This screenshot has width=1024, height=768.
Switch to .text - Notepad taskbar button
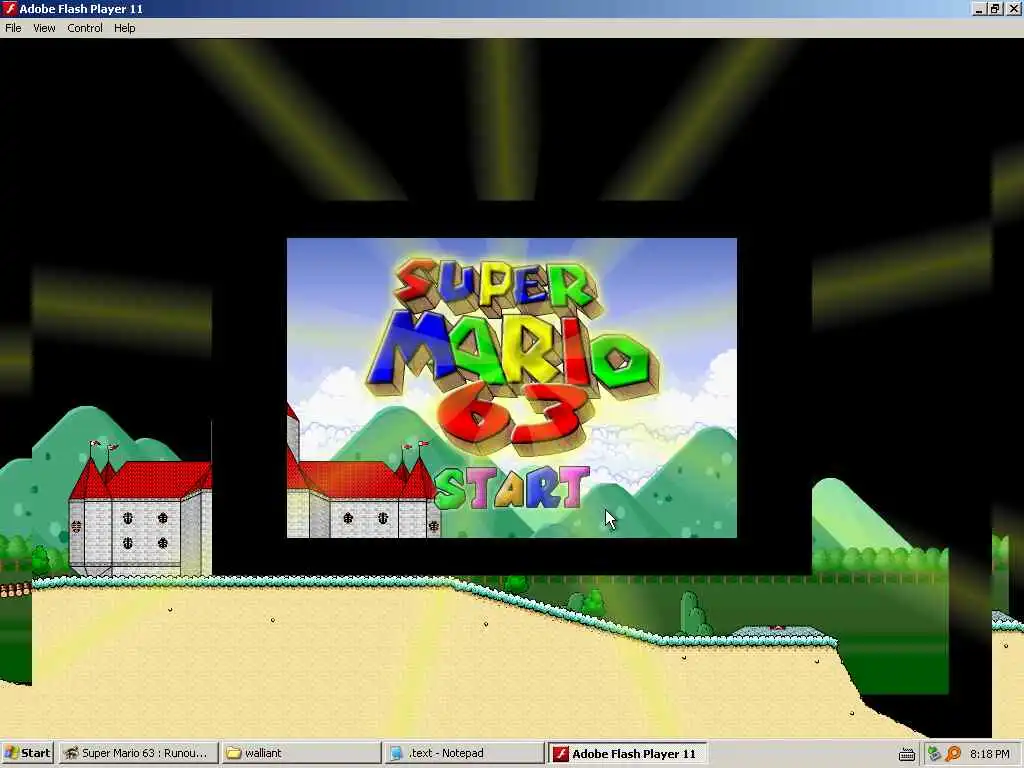tap(464, 753)
